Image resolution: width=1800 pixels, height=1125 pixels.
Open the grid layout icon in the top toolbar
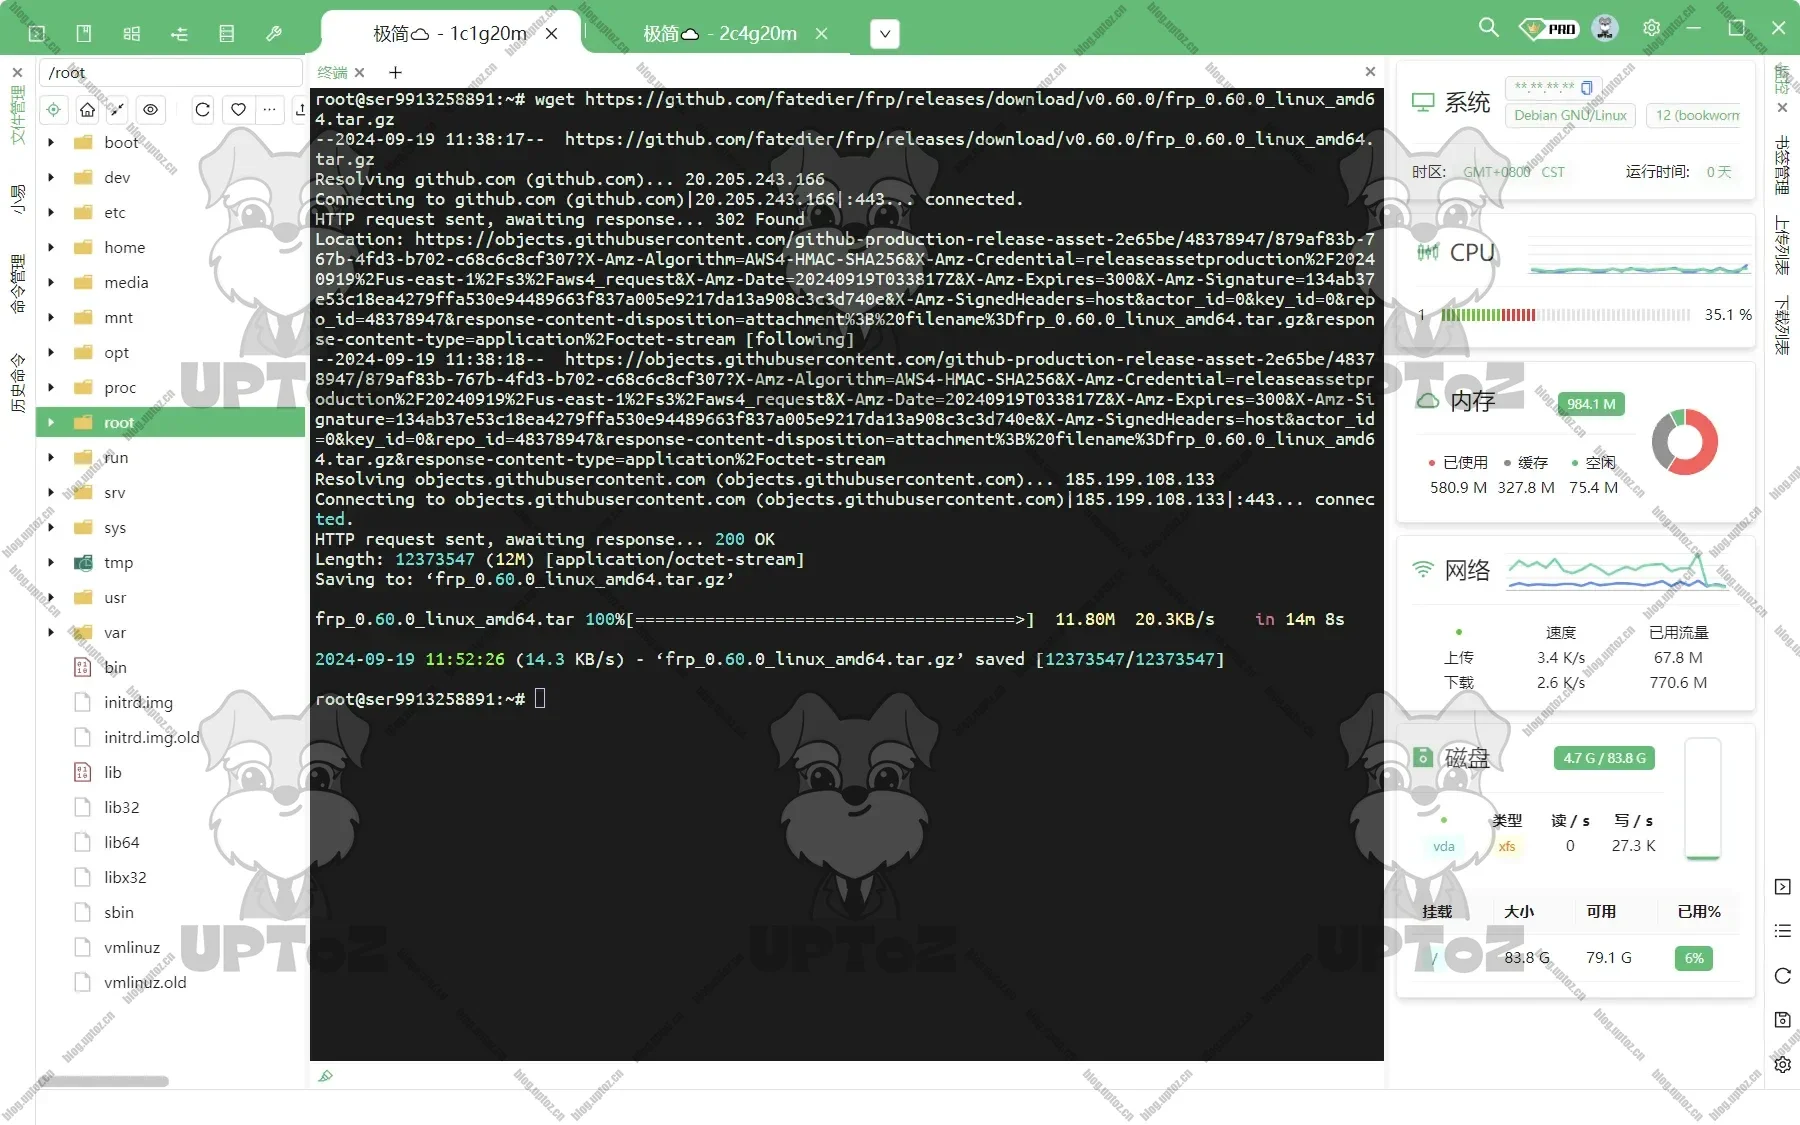coord(132,33)
